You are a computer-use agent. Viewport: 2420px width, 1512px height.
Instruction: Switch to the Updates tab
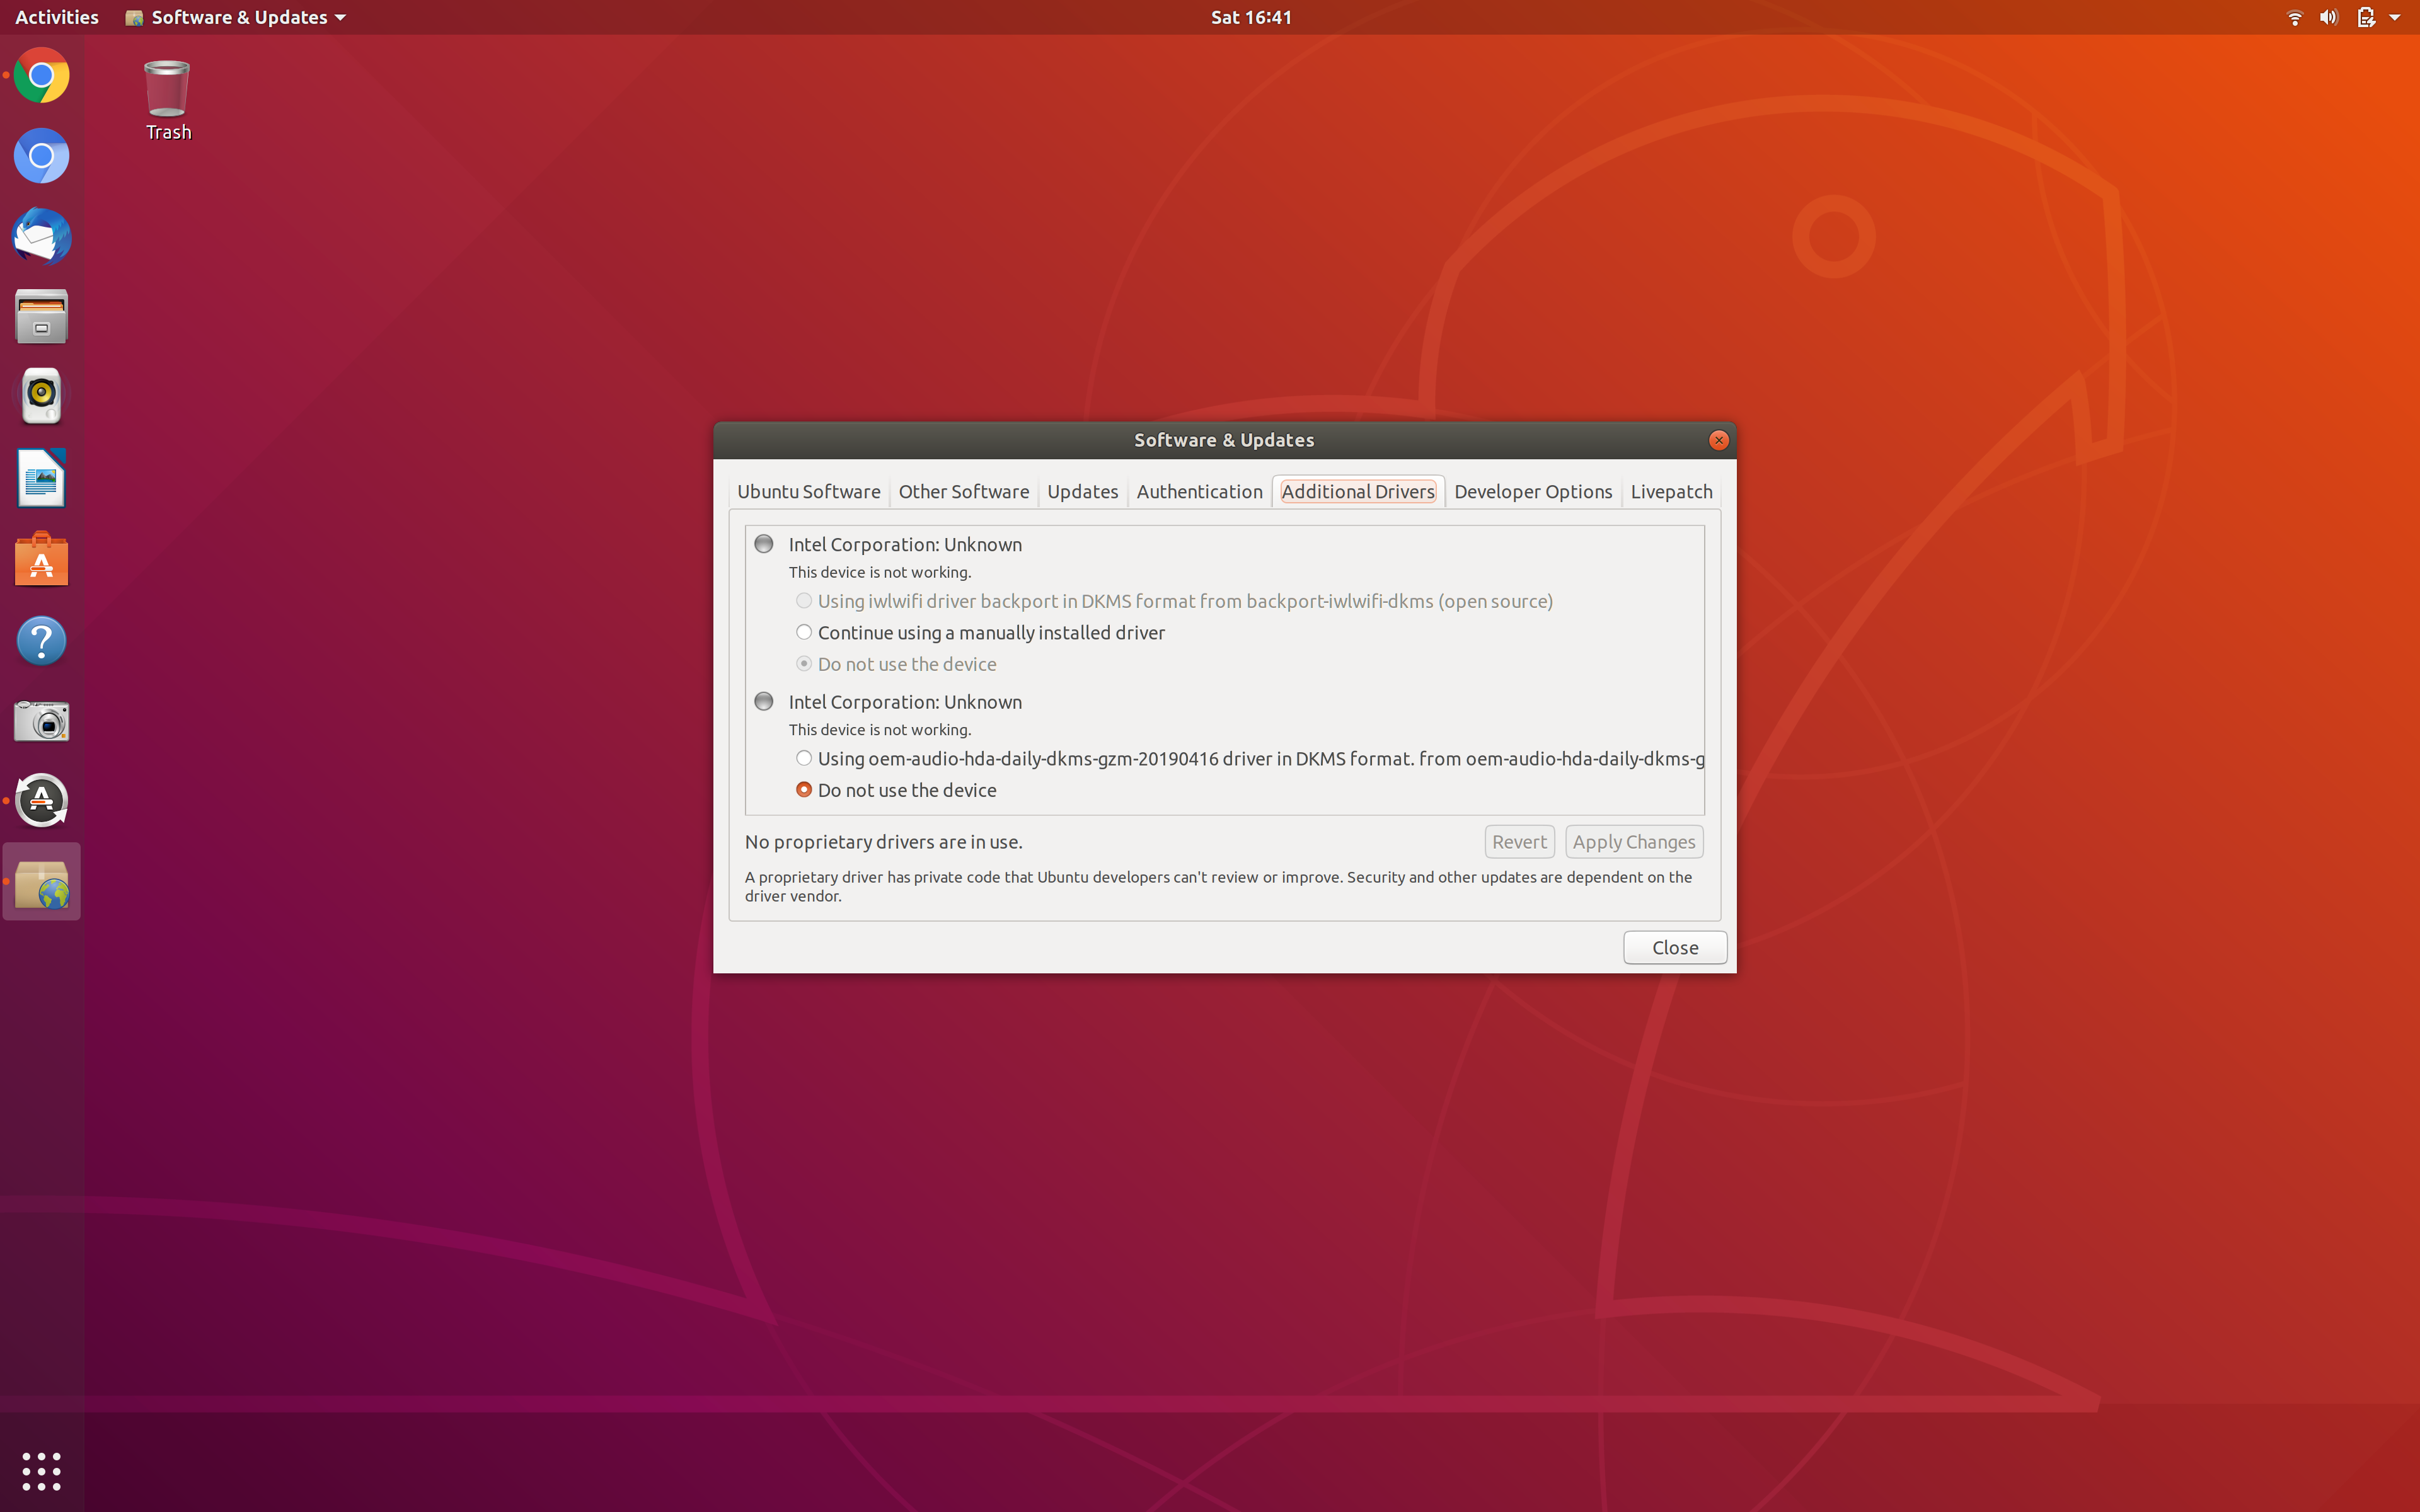1082,491
